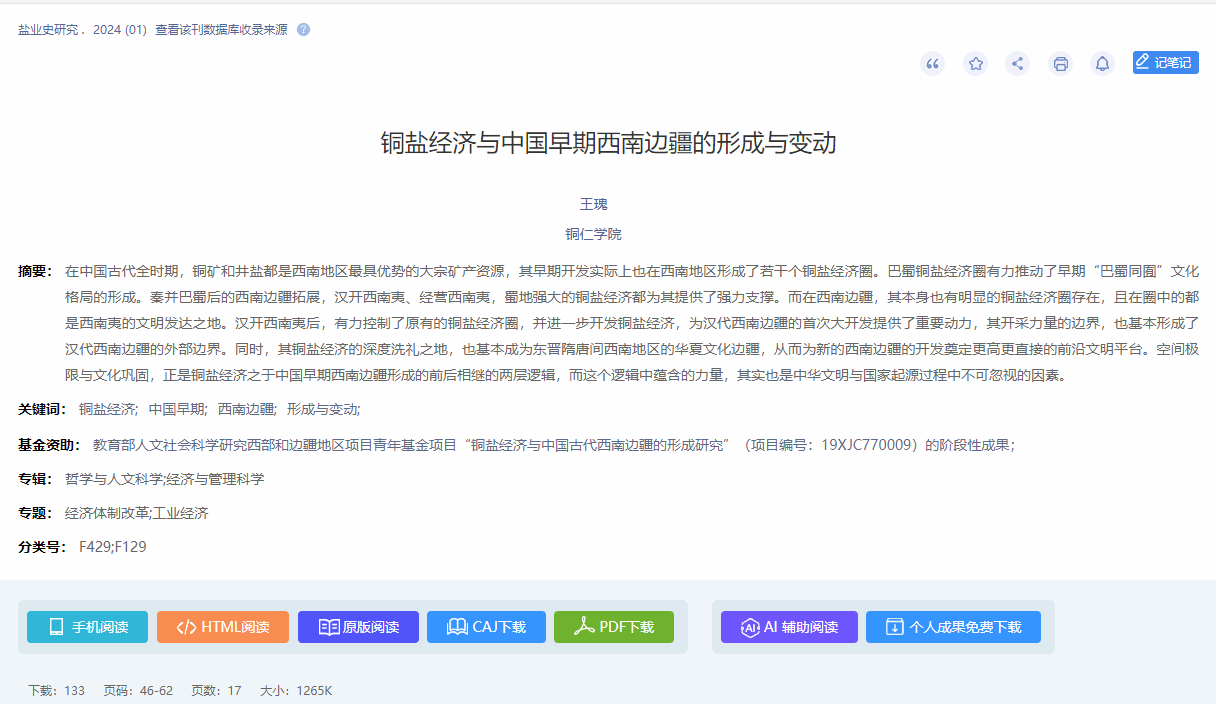This screenshot has width=1216, height=704.
Task: Download the PDF file
Action: point(613,627)
